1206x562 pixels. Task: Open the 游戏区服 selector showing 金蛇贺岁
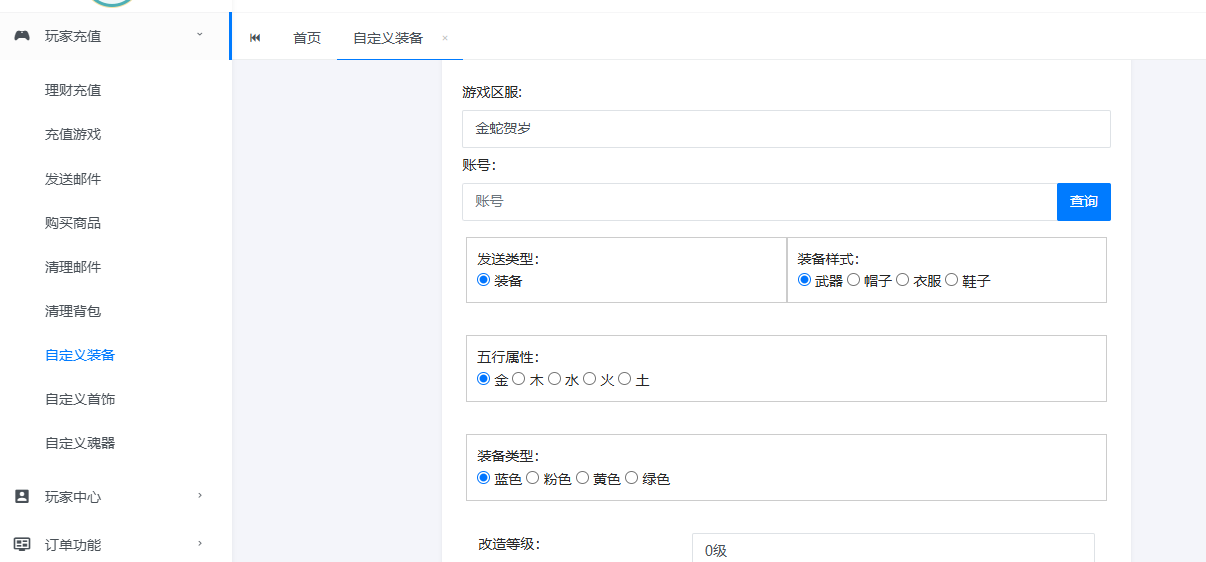(785, 129)
